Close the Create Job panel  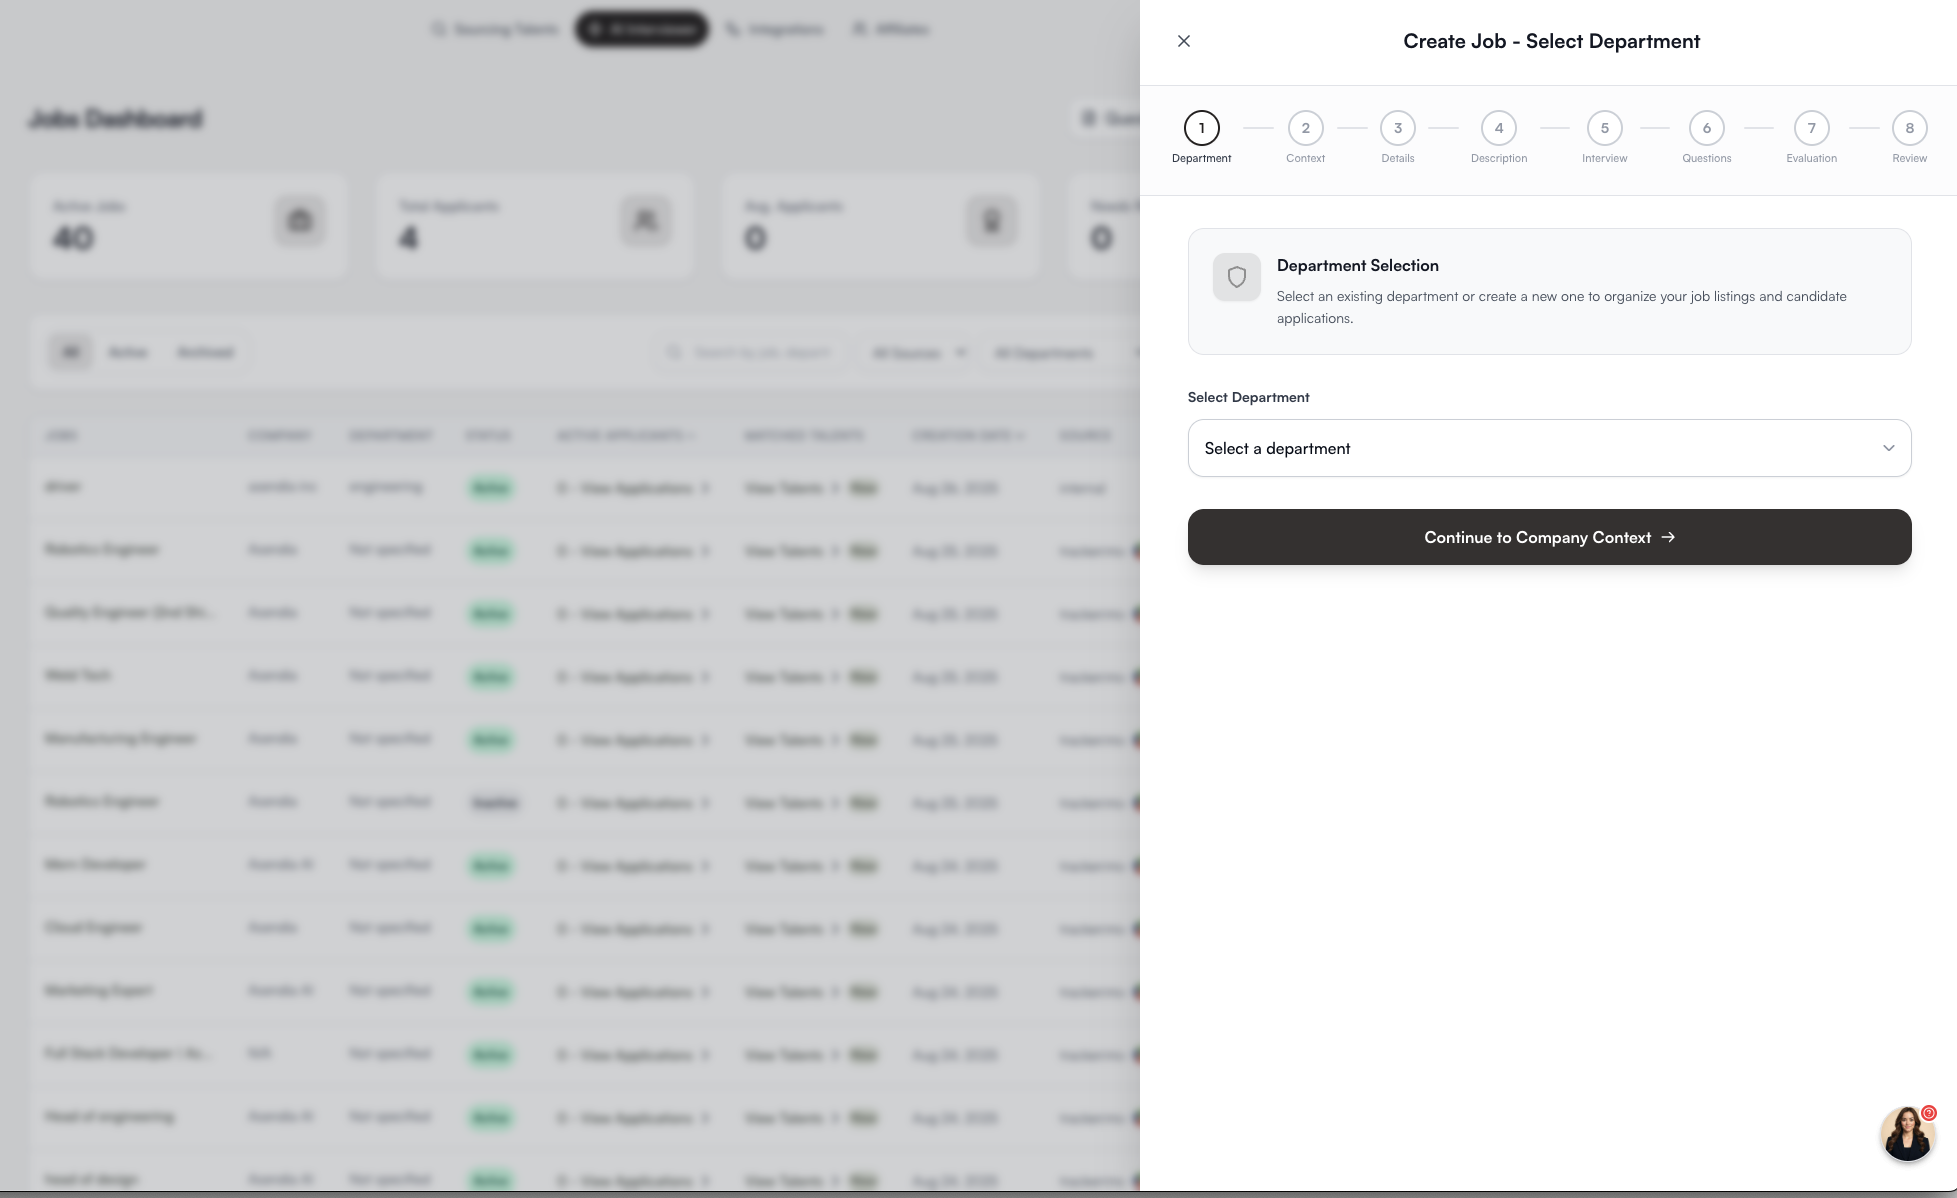coord(1184,41)
